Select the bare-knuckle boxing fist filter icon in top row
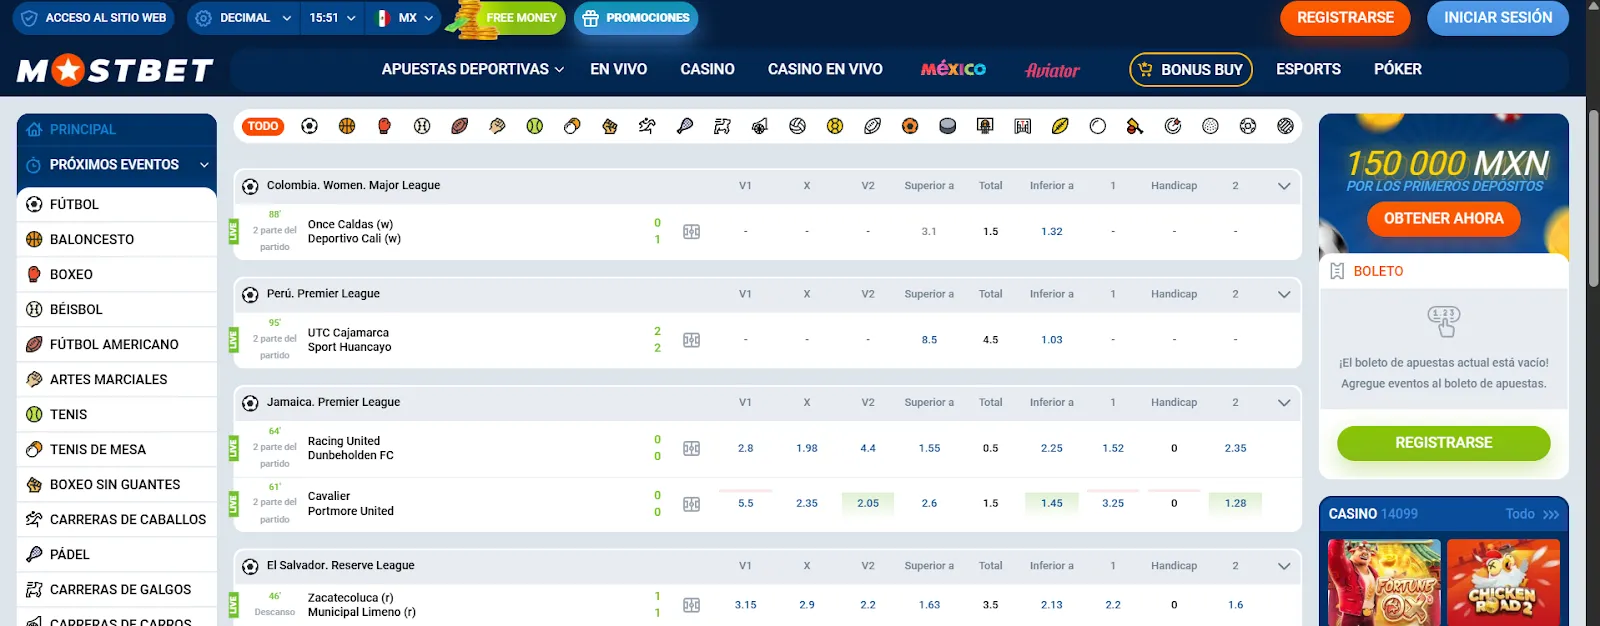 (x=610, y=126)
